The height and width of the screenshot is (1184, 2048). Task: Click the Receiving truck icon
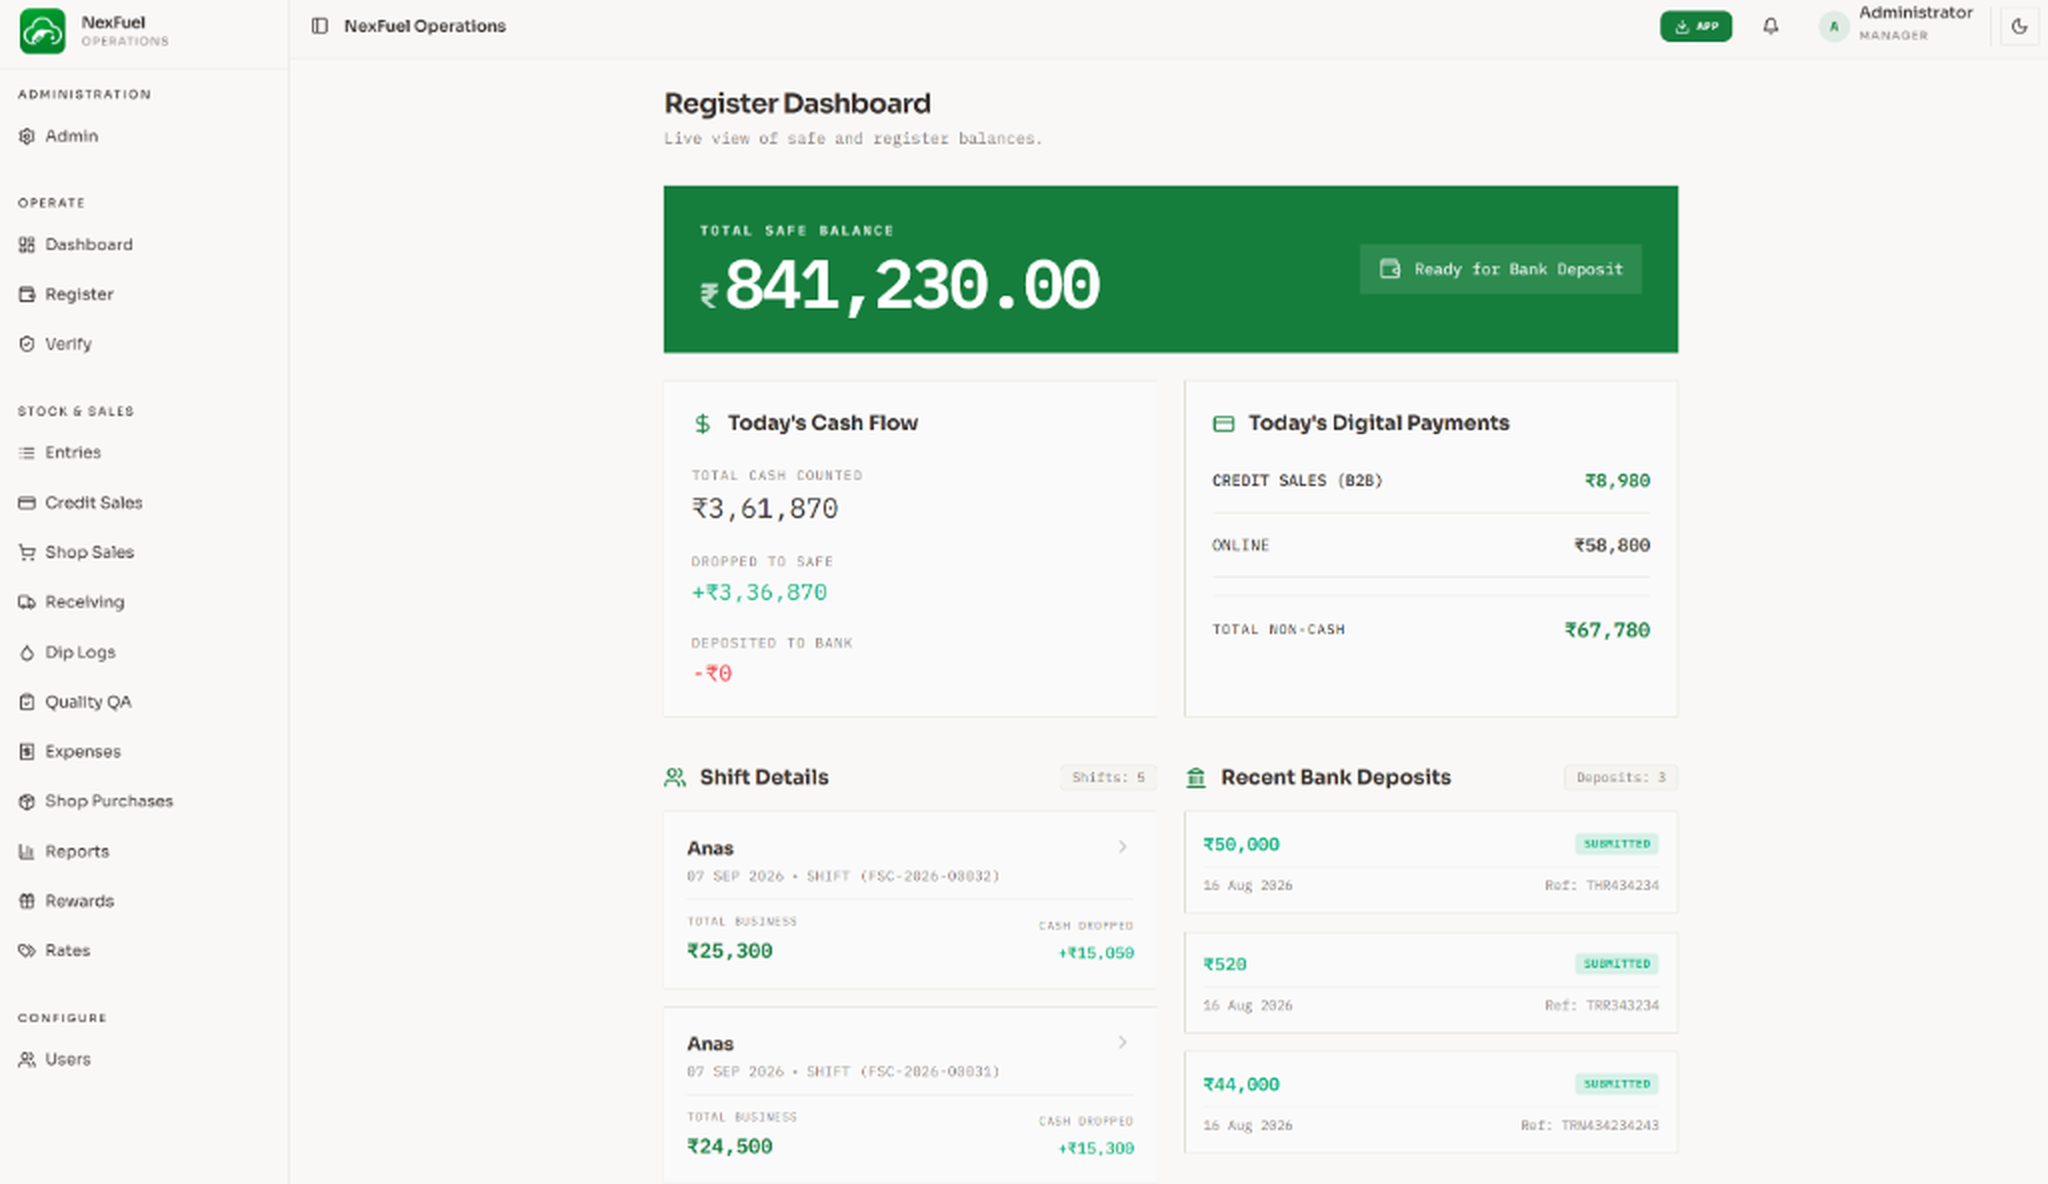click(27, 602)
